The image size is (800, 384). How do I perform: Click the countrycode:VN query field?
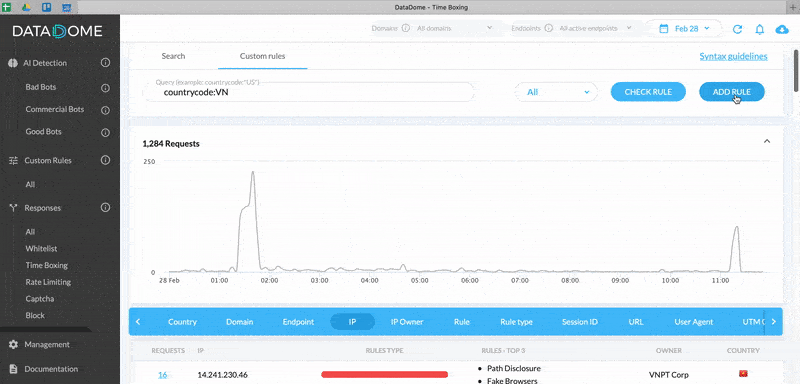309,92
